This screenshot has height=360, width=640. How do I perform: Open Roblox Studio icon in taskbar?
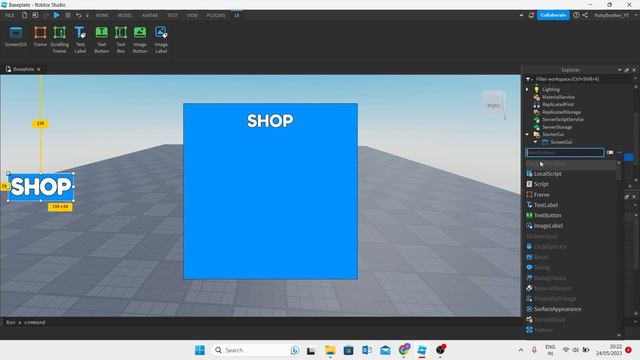[422, 350]
